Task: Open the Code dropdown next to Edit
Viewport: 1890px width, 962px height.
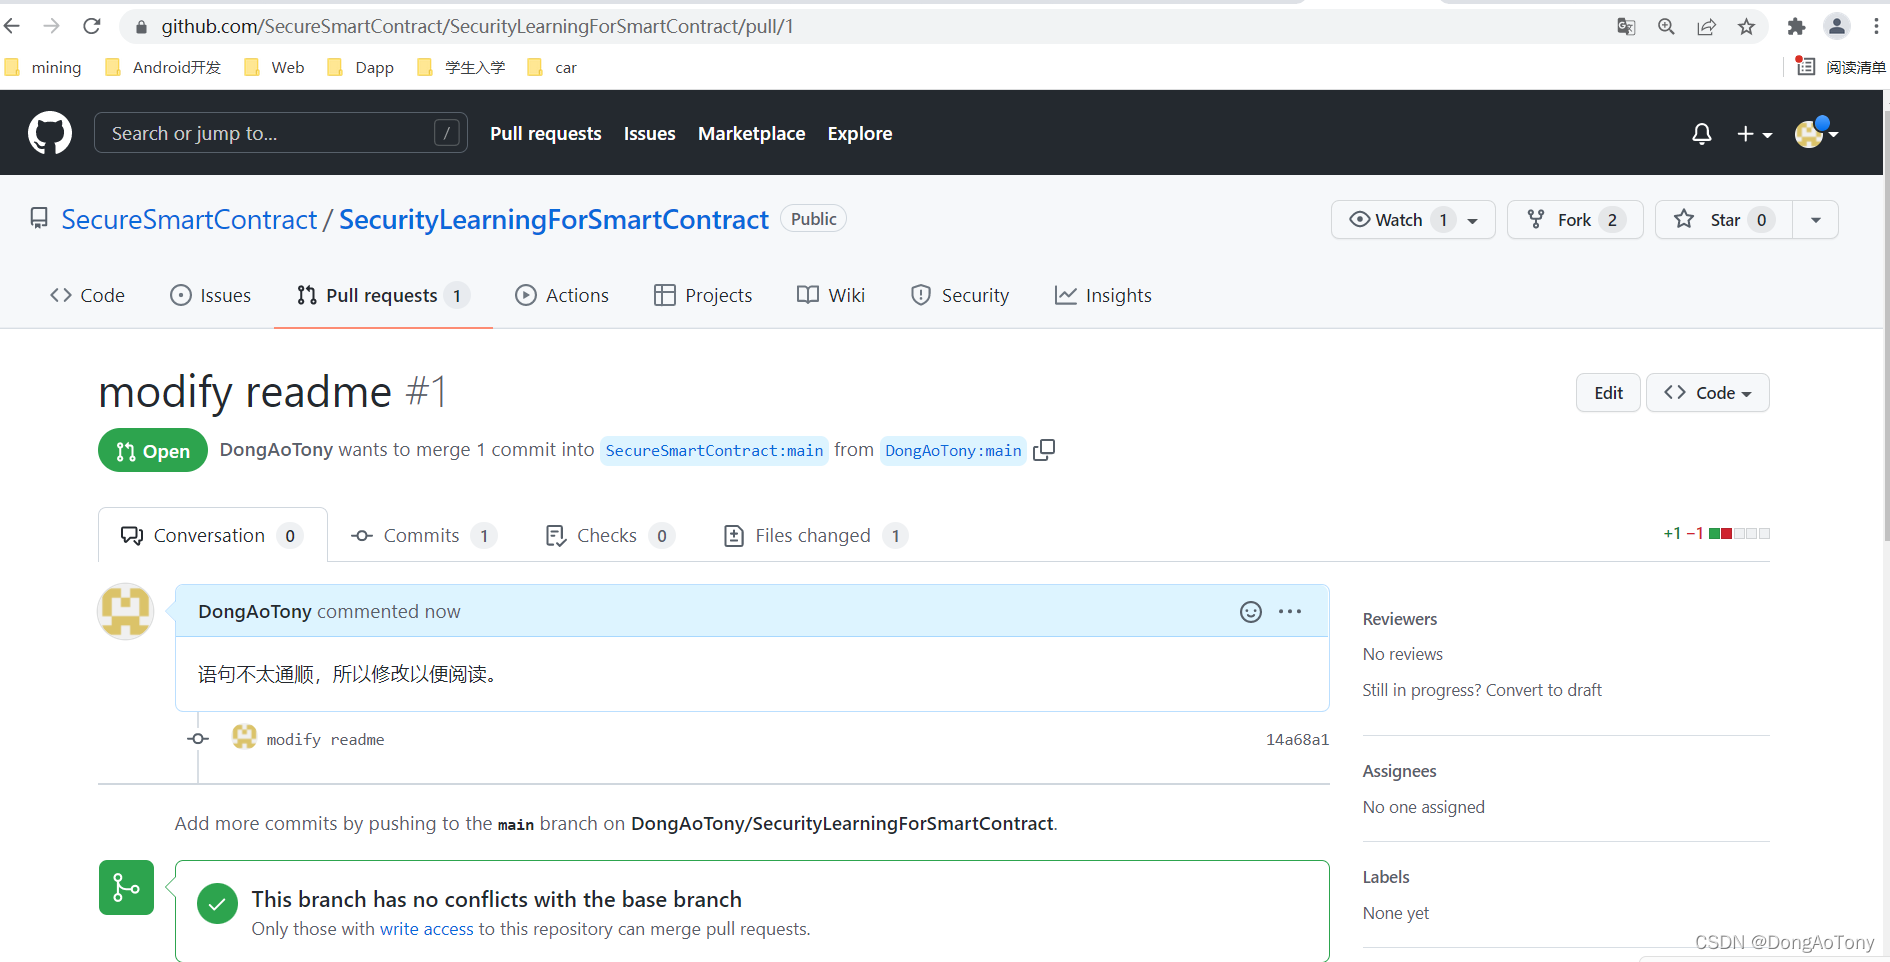Action: [x=1707, y=393]
